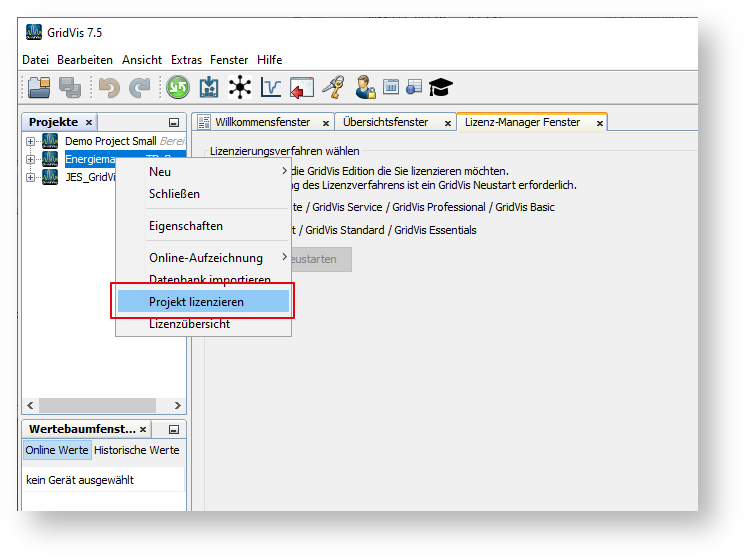746x559 pixels.
Task: Choose Eigenschaften from the context menu
Action: click(x=204, y=226)
